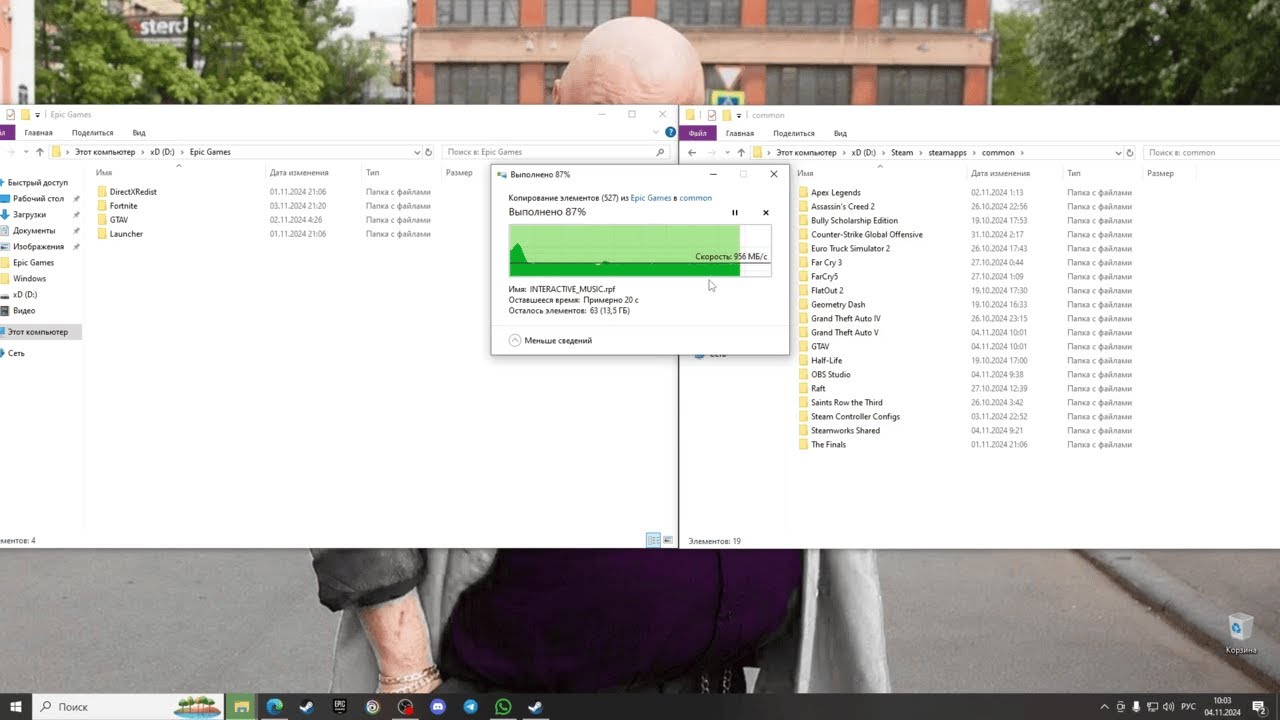
Task: Open notification center from taskbar
Action: (1260, 706)
